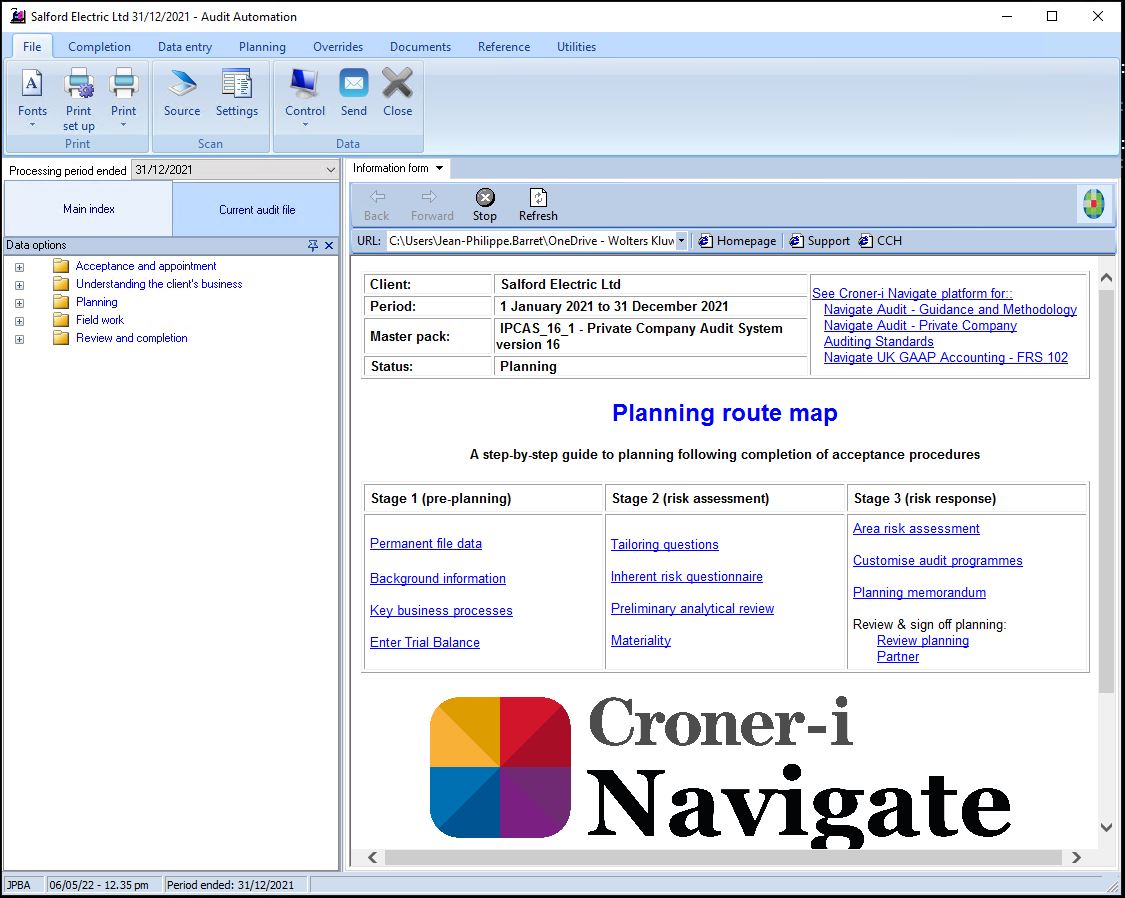This screenshot has width=1125, height=898.
Task: Switch to the Data entry tab
Action: coord(185,47)
